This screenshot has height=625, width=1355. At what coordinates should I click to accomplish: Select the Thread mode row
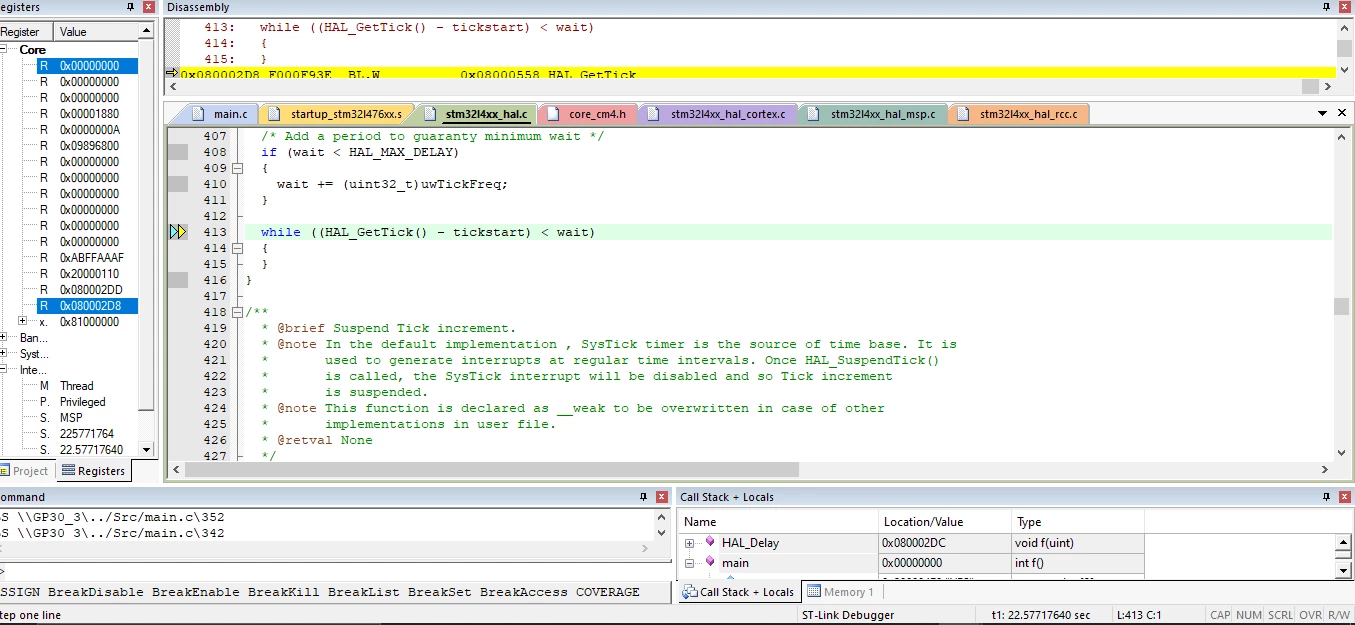click(x=77, y=386)
